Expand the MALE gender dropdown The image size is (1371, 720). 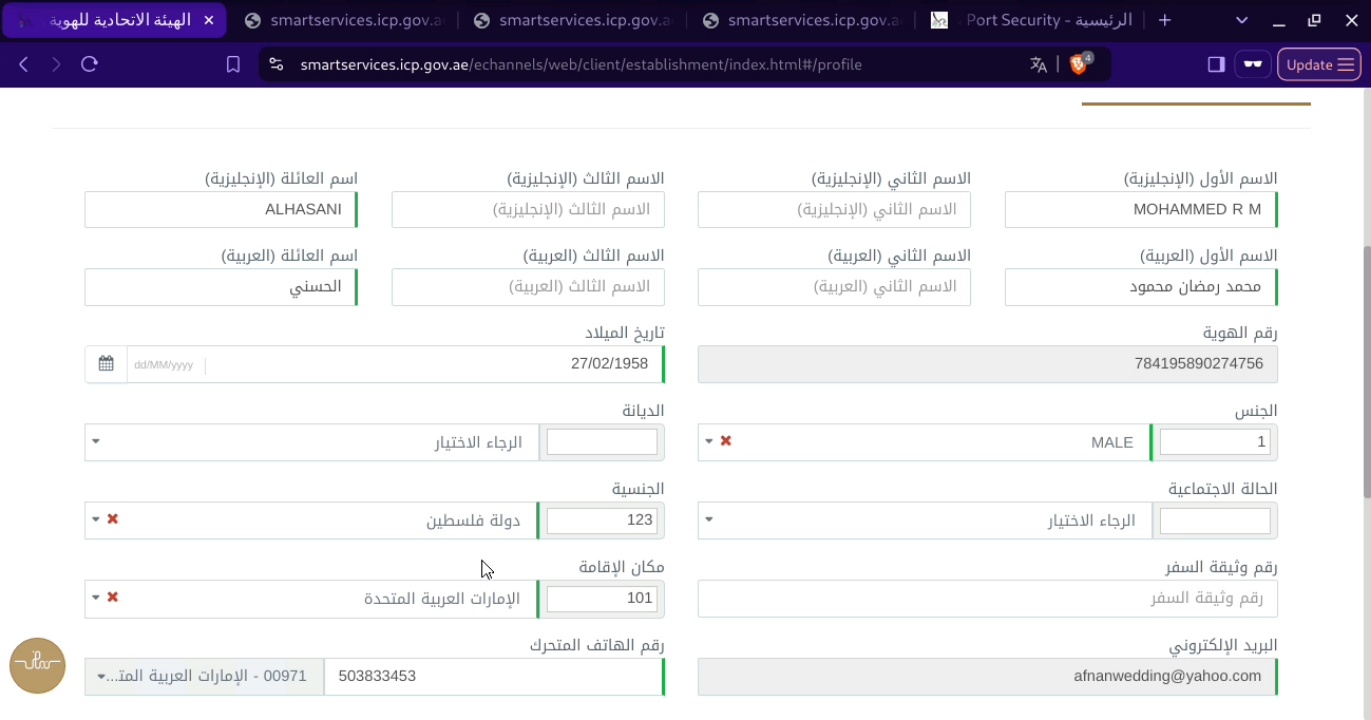point(709,441)
